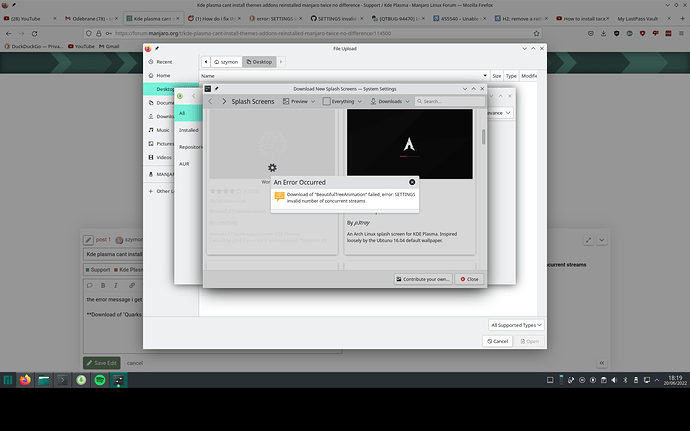Viewport: 690px width, 431px height.
Task: Click Firefox back arrow
Action: click(8, 33)
